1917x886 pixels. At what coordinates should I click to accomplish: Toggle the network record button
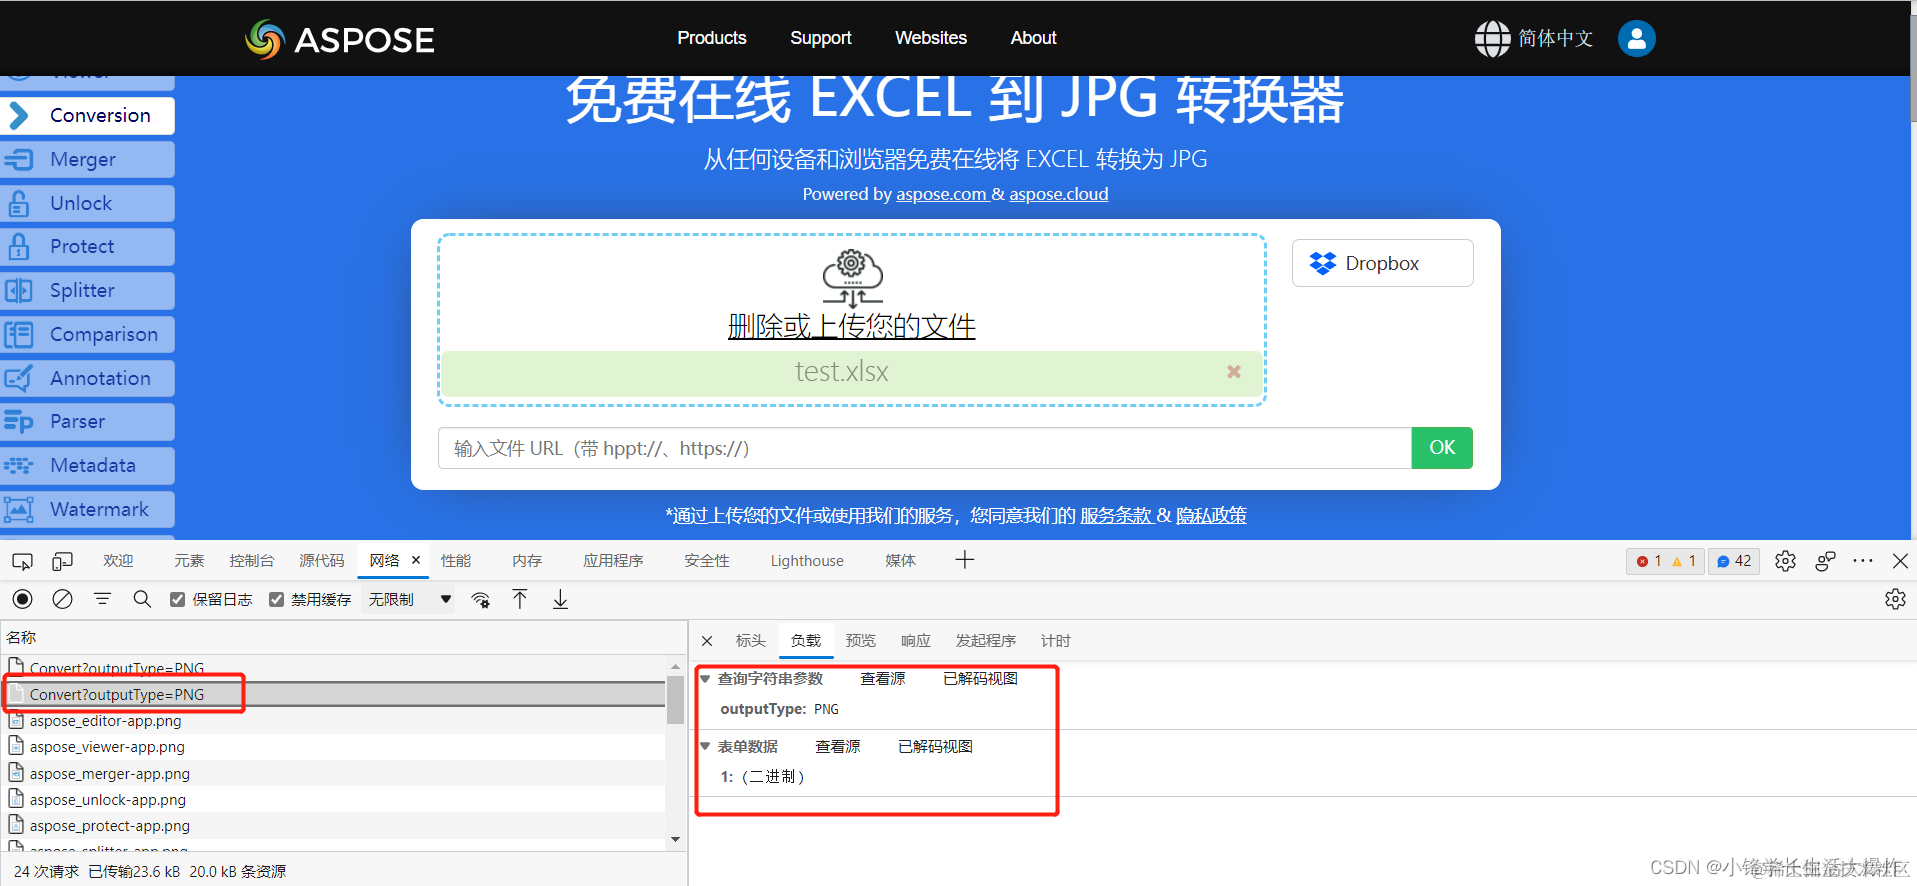pyautogui.click(x=22, y=599)
